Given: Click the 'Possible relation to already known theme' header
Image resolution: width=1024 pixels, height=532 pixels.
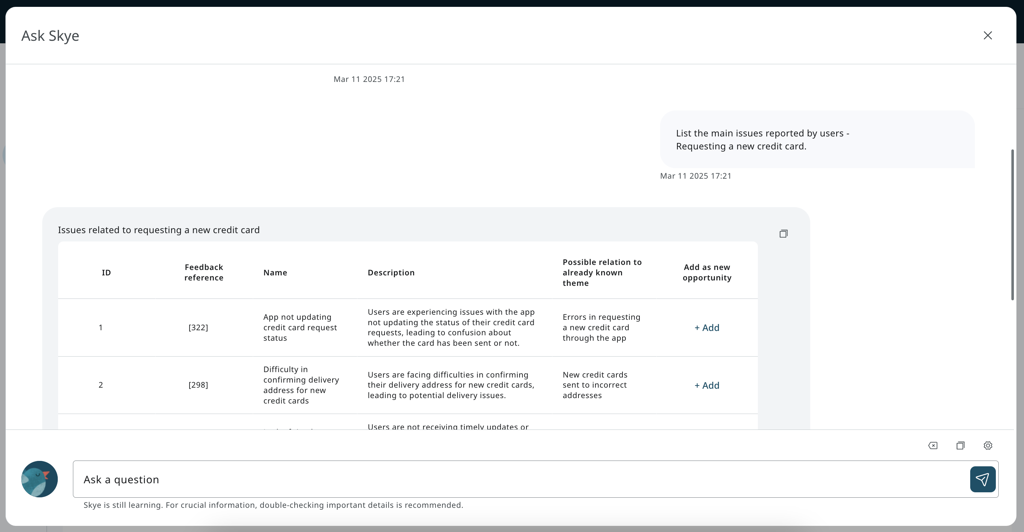Looking at the screenshot, I should tap(602, 272).
